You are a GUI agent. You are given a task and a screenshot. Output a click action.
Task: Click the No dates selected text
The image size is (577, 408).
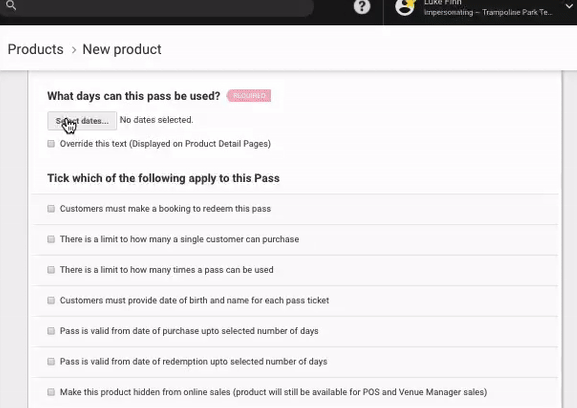point(156,120)
